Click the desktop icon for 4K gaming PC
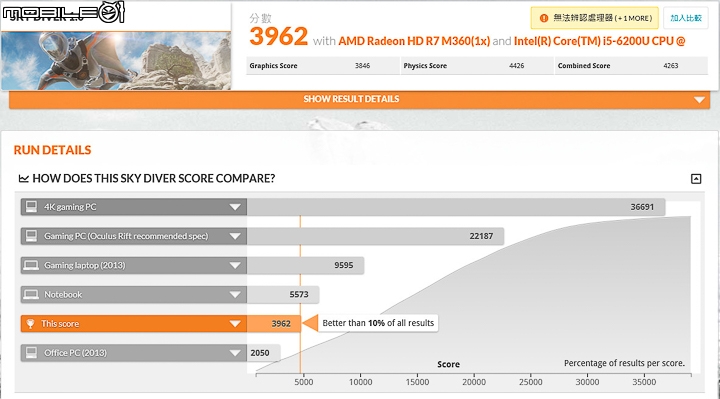The width and height of the screenshot is (720, 399). pos(31,207)
